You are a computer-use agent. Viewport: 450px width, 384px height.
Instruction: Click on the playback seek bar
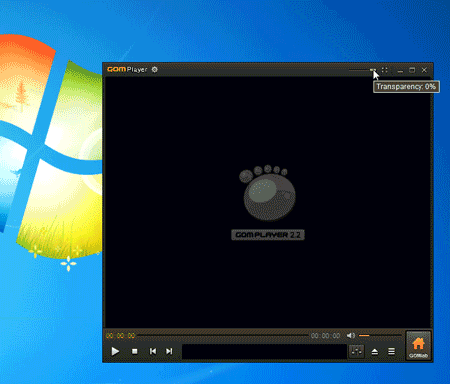tap(223, 335)
